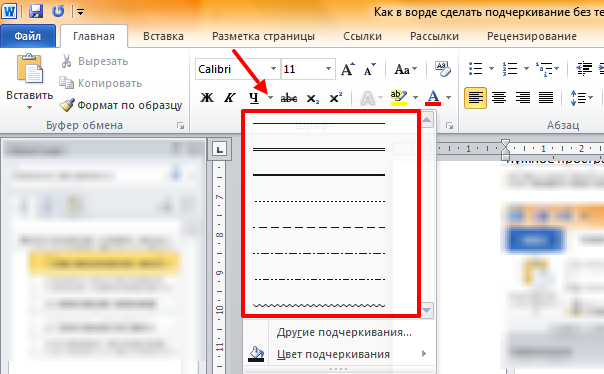The image size is (604, 374).
Task: Click the Word application icon in title bar
Action: [9, 11]
